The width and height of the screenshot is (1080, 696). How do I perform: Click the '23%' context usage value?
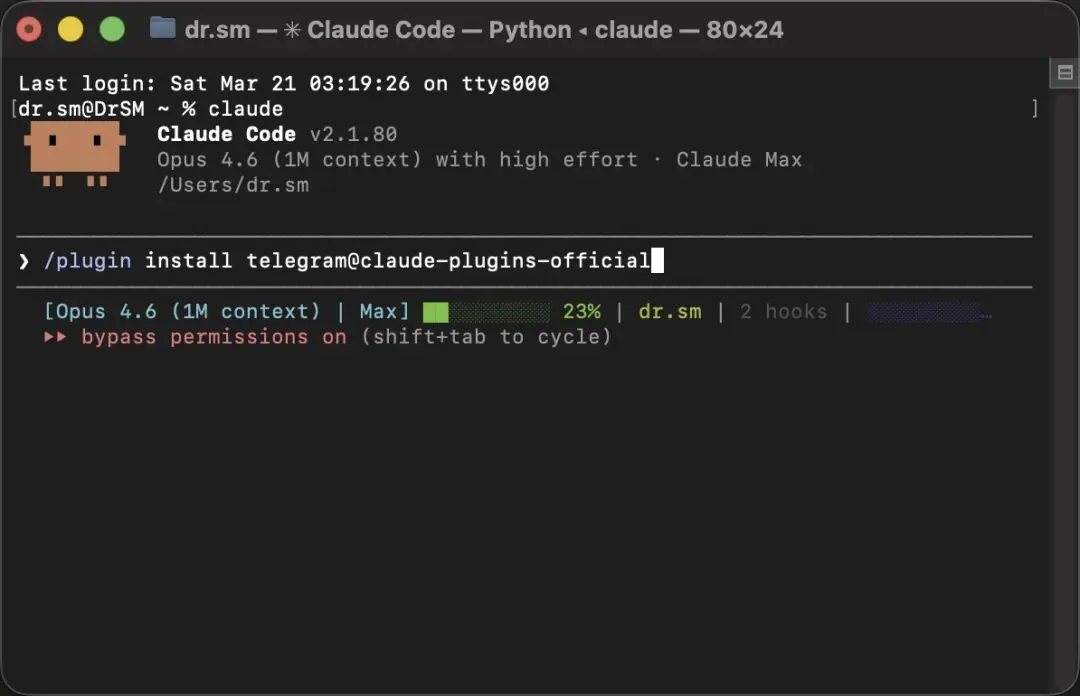(x=581, y=311)
